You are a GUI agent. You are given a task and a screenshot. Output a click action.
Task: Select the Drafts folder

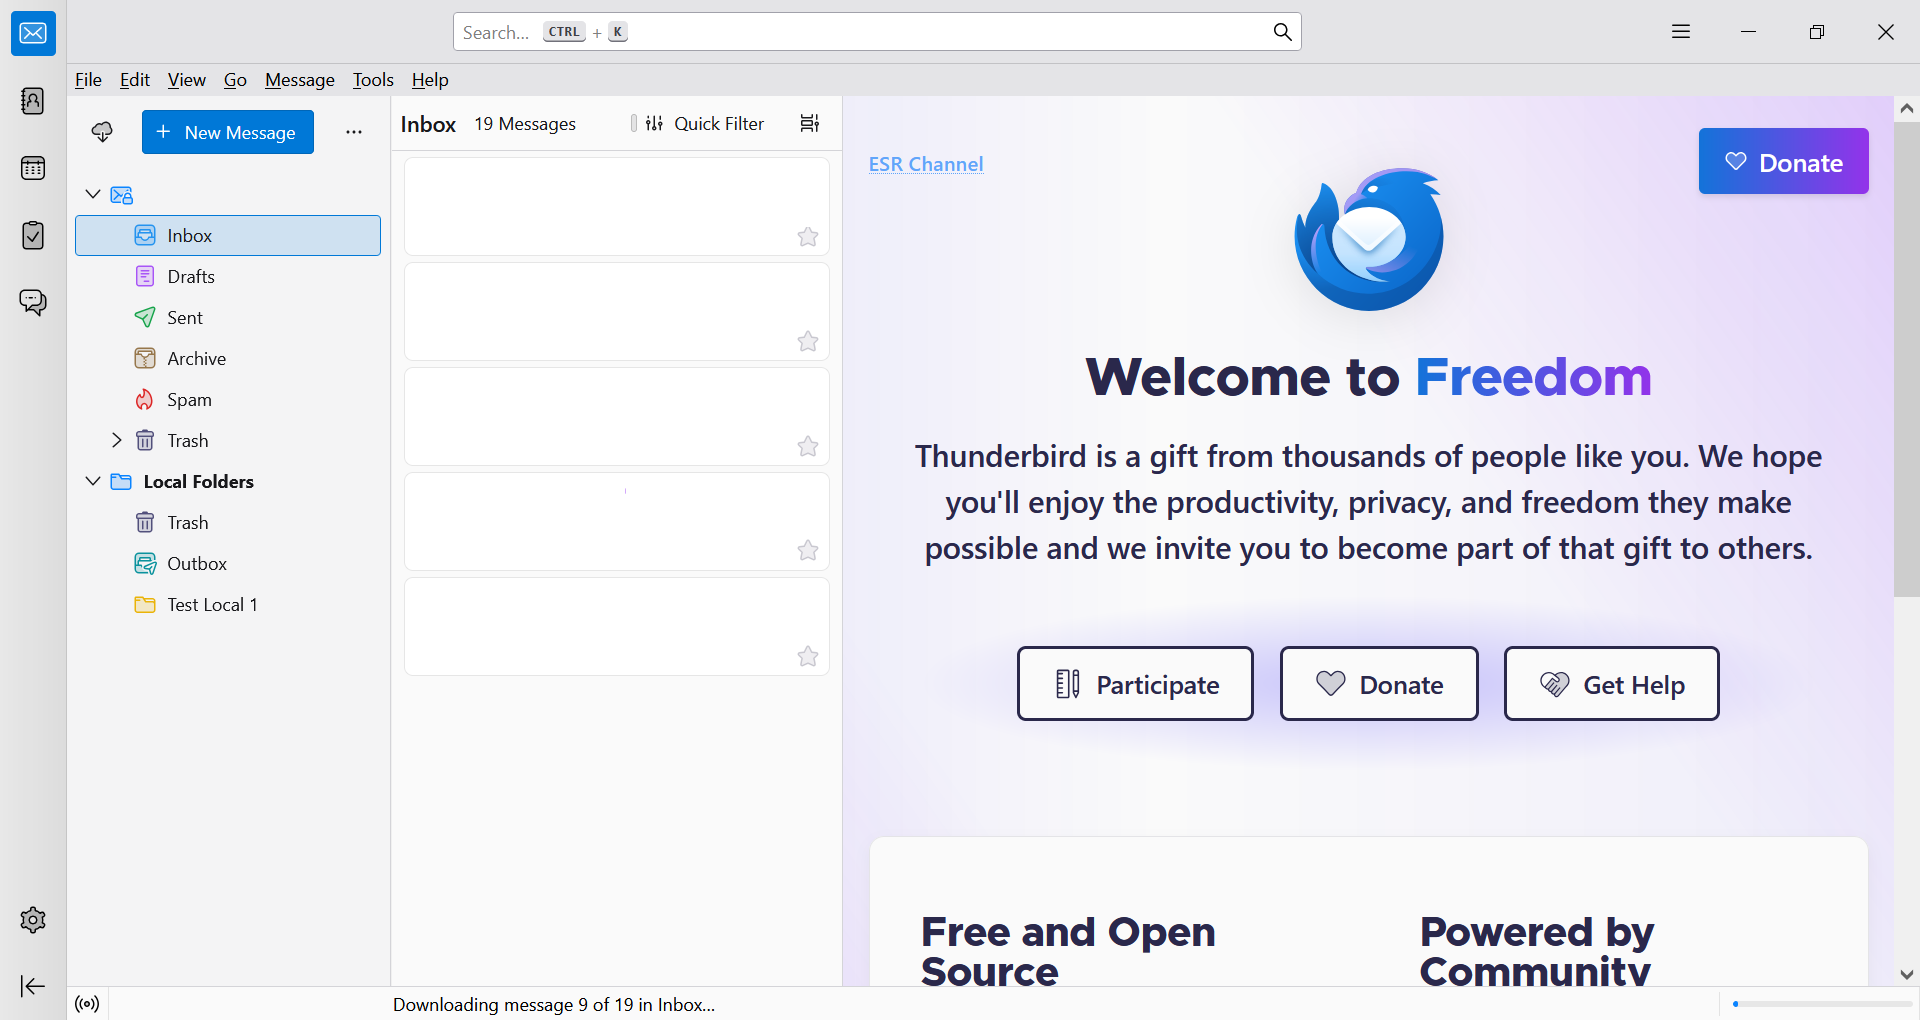[x=228, y=276]
